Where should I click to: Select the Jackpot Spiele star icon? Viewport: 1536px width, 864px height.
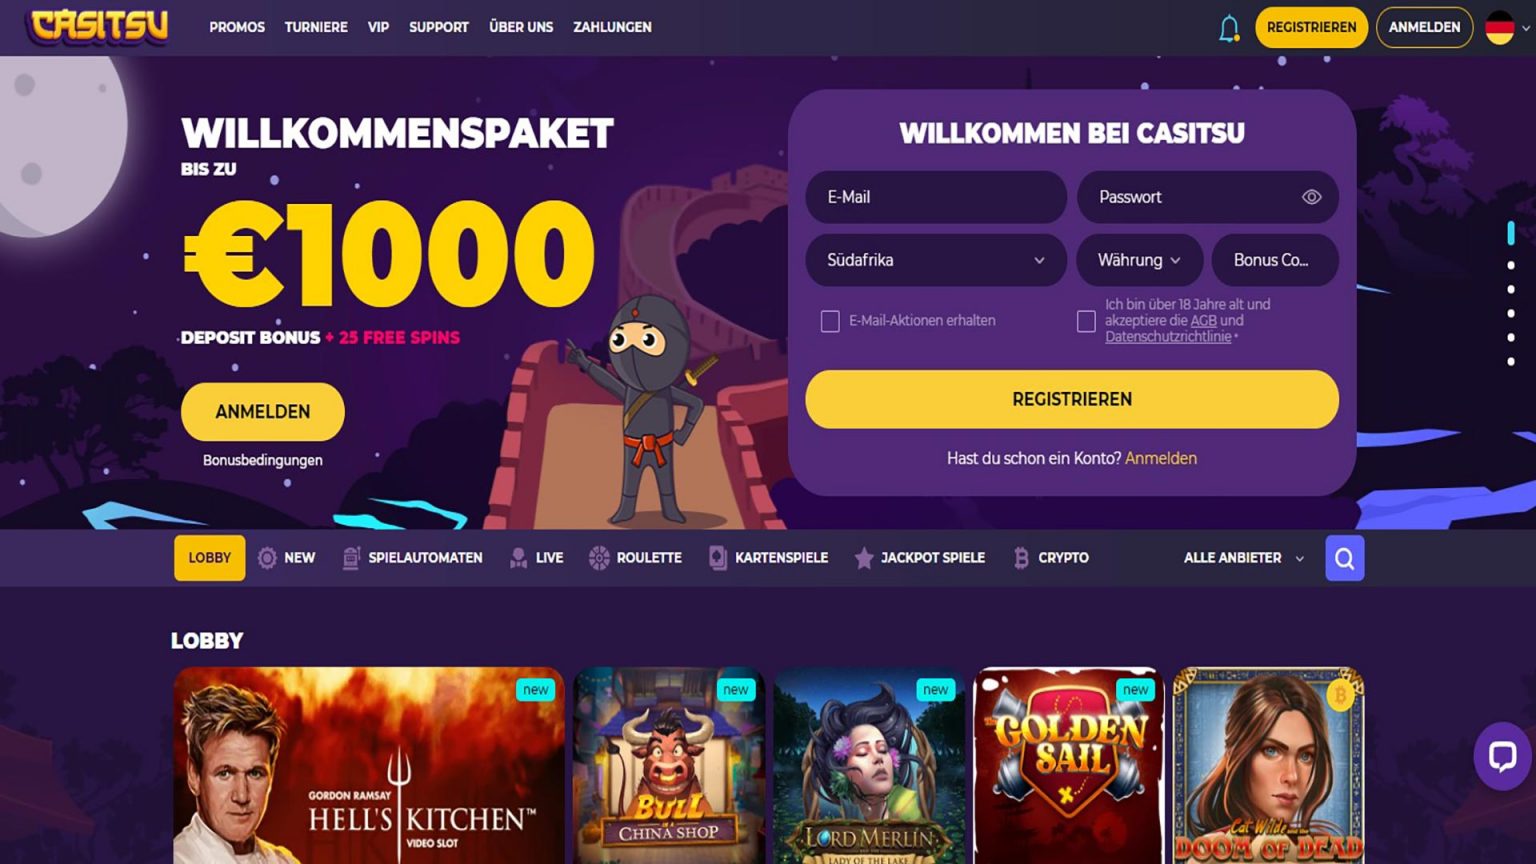pos(864,558)
